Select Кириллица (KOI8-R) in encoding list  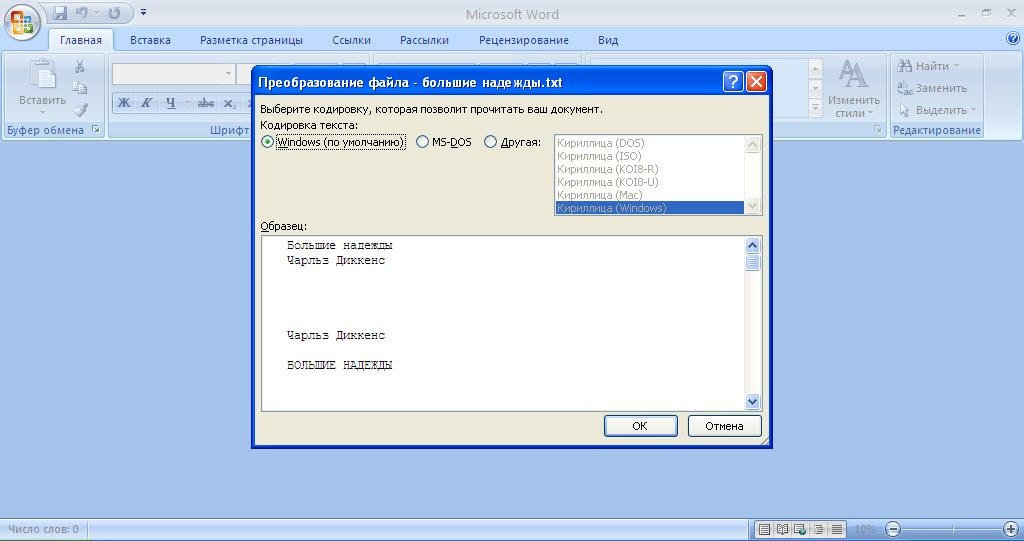(x=649, y=169)
